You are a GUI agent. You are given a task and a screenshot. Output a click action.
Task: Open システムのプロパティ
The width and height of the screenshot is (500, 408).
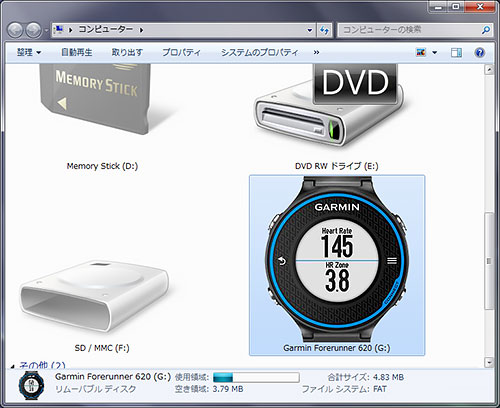259,52
